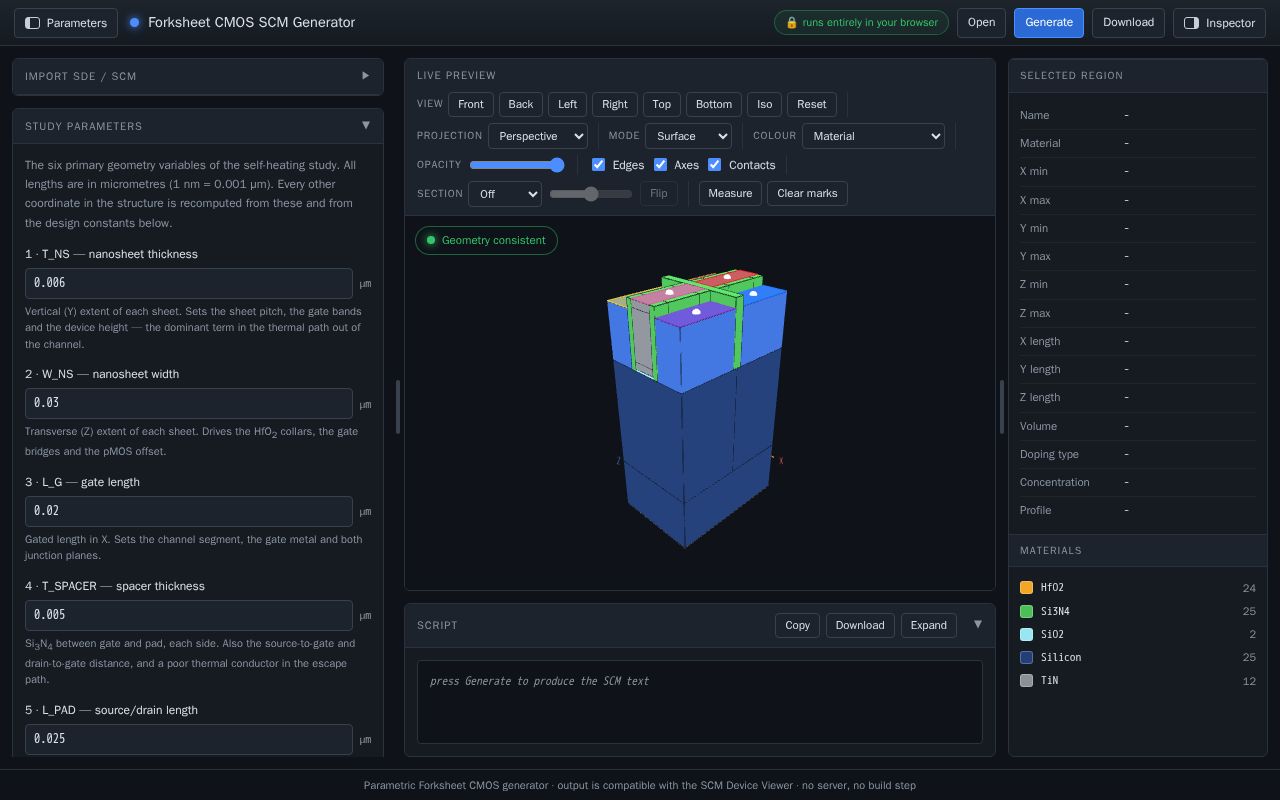1280x800 pixels.
Task: Adjust the Opacity slider
Action: pos(517,165)
